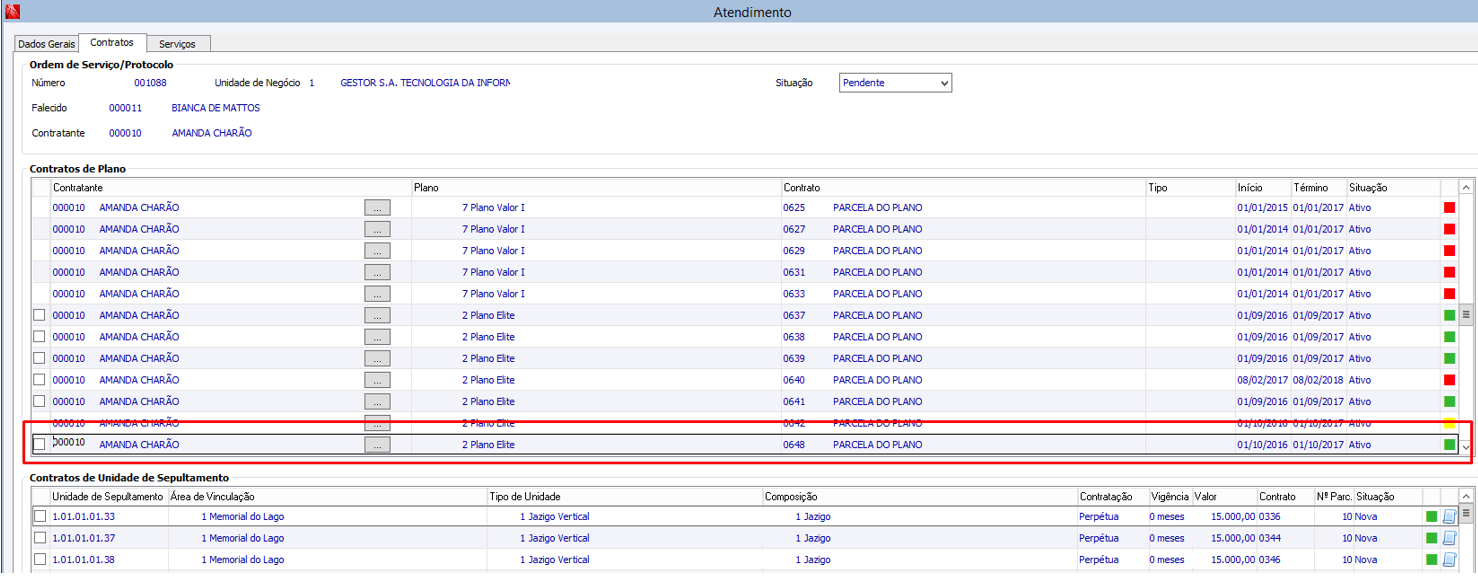This screenshot has width=1478, height=576.
Task: Click the Valor column header
Action: point(1225,497)
